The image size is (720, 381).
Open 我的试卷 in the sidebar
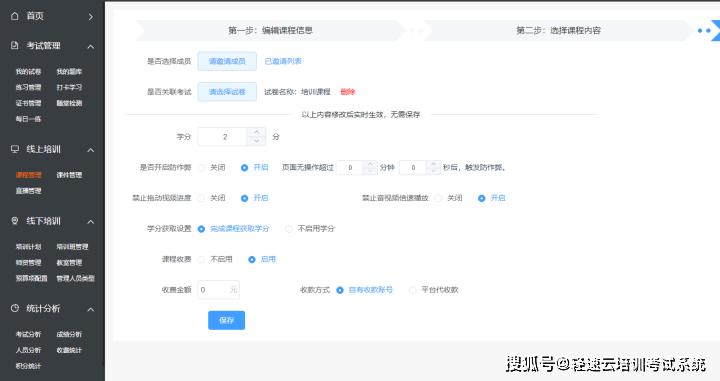28,72
